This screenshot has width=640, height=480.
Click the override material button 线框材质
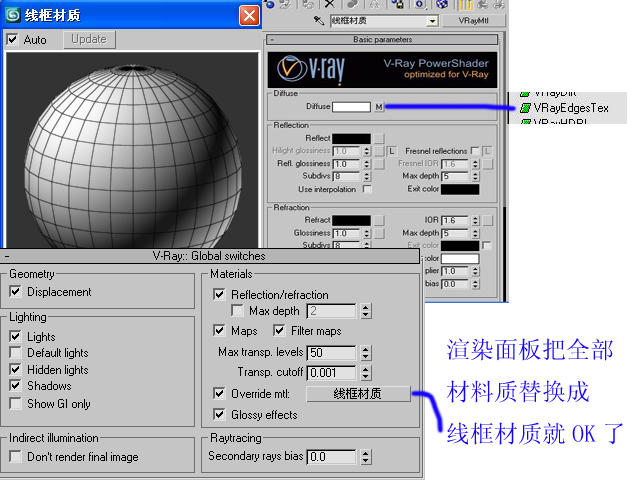coord(358,394)
